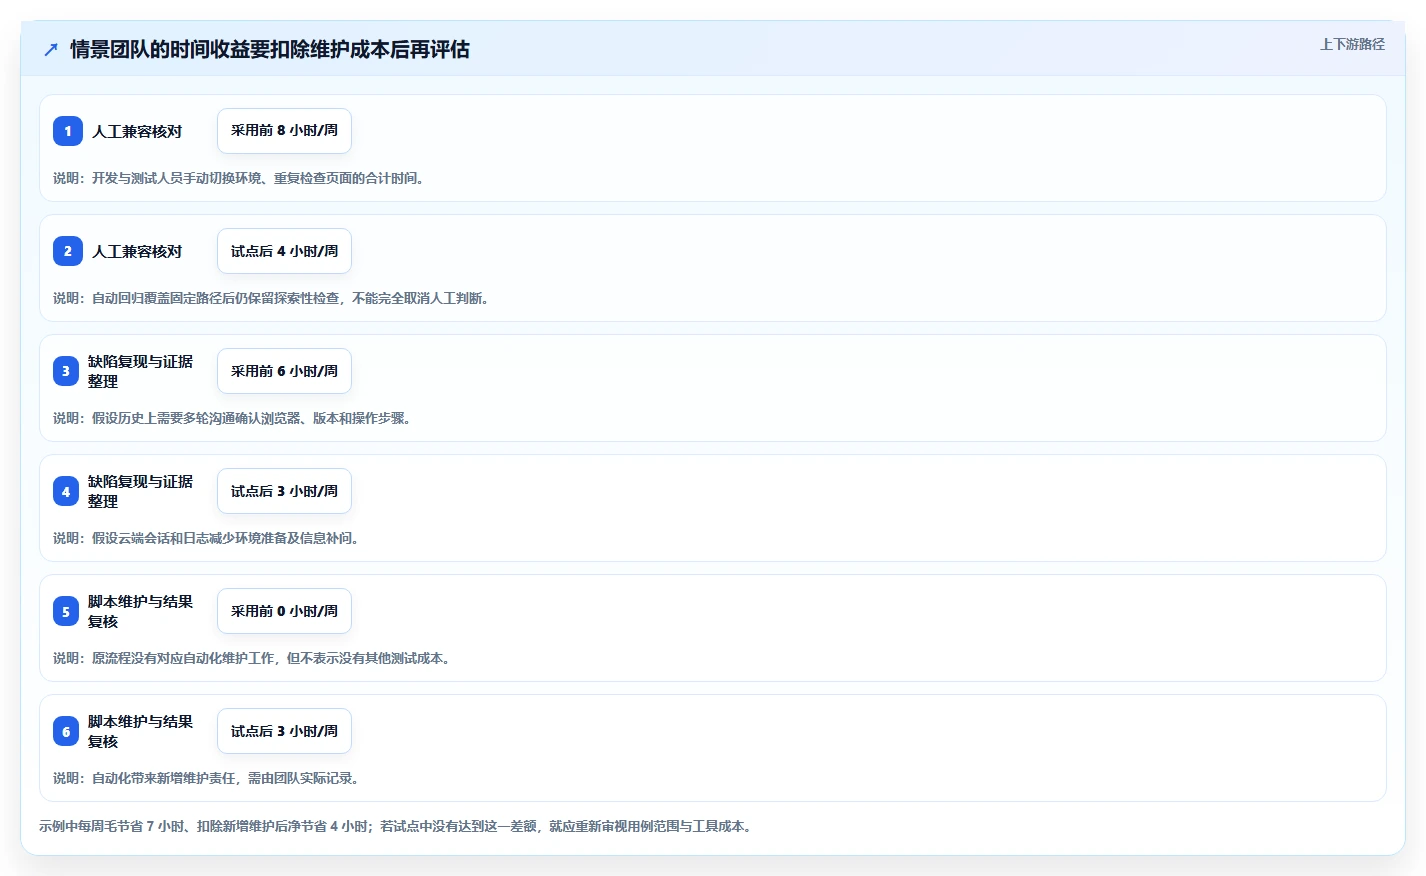Viewport: 1426px width, 876px height.
Task: Select step number badge 3
Action: tap(66, 371)
